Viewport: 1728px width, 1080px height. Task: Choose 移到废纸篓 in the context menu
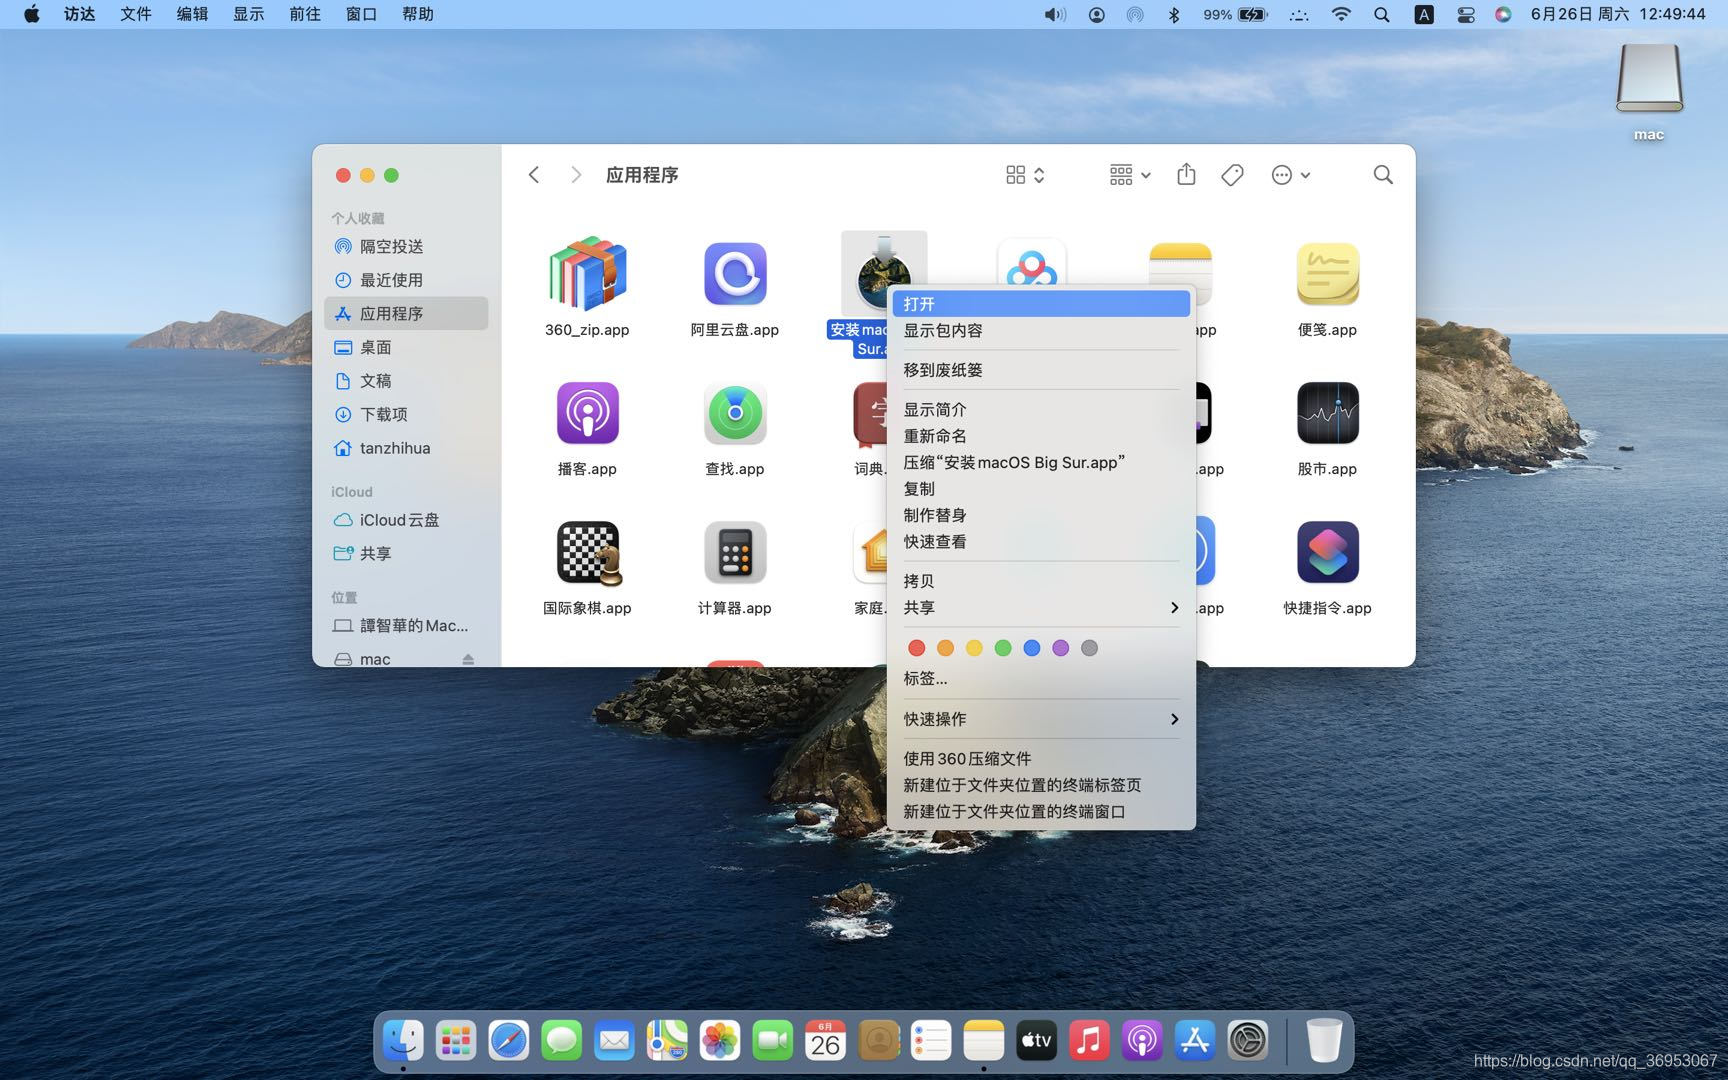(x=1041, y=370)
